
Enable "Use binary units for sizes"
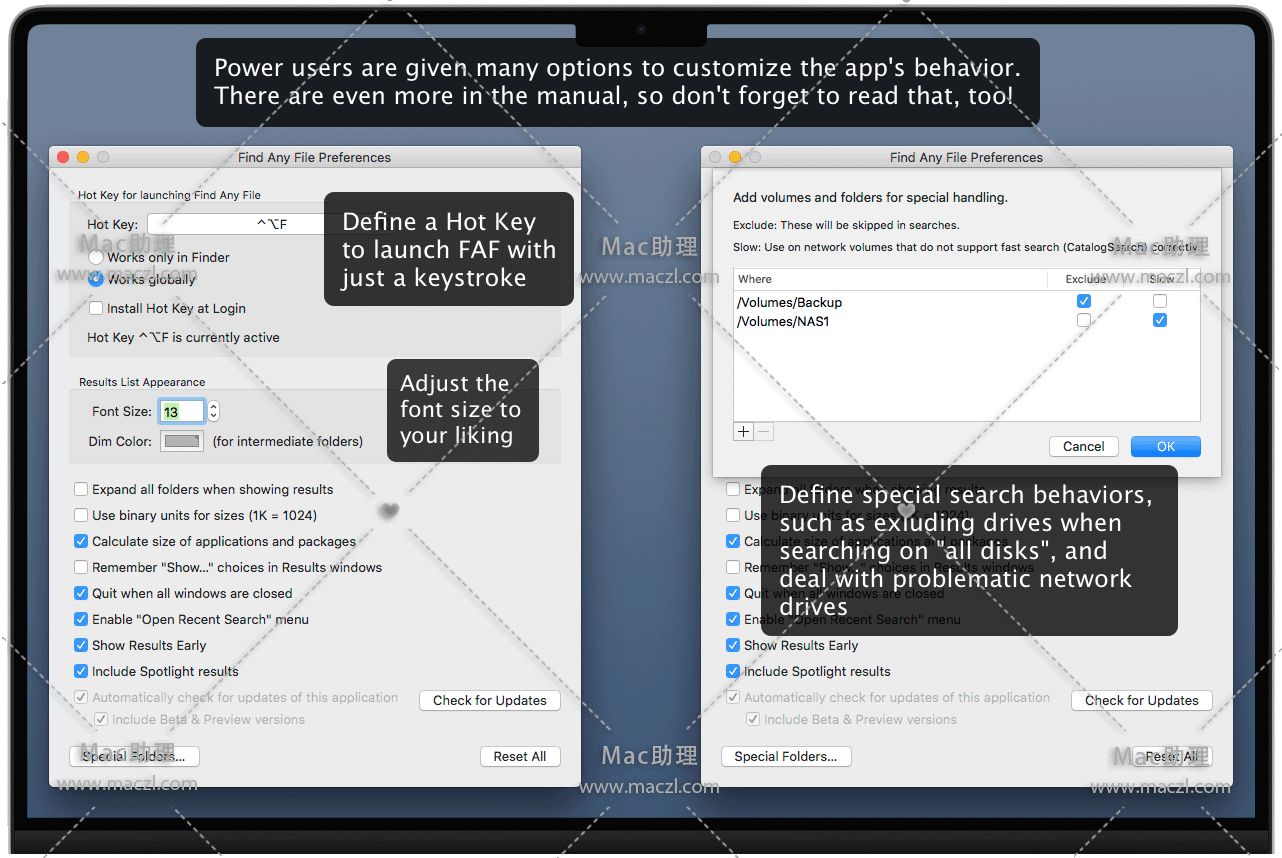[x=81, y=516]
